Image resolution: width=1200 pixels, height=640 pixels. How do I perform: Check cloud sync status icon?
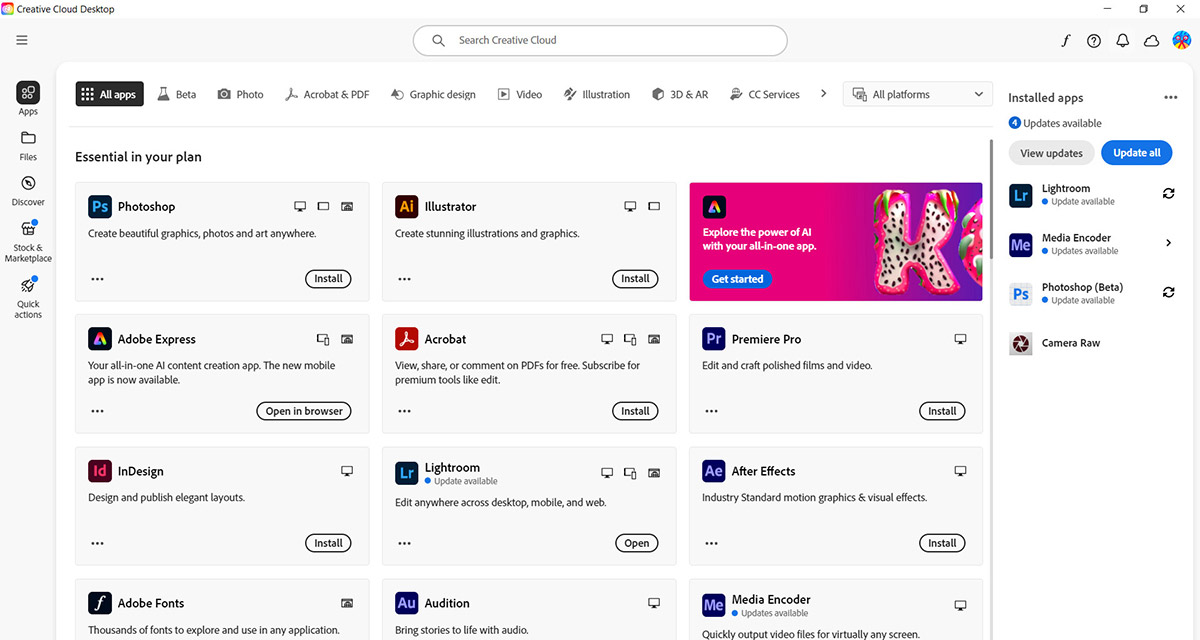pyautogui.click(x=1151, y=41)
